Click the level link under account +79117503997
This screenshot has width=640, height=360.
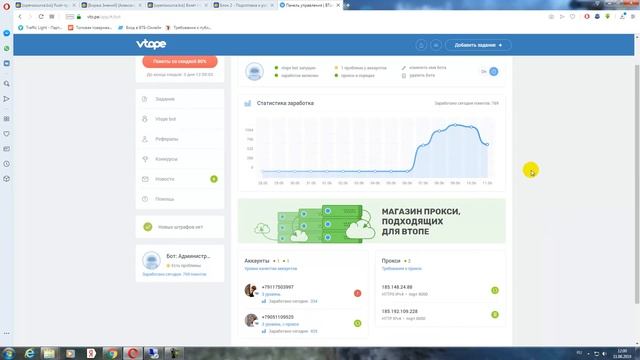pyautogui.click(x=271, y=294)
